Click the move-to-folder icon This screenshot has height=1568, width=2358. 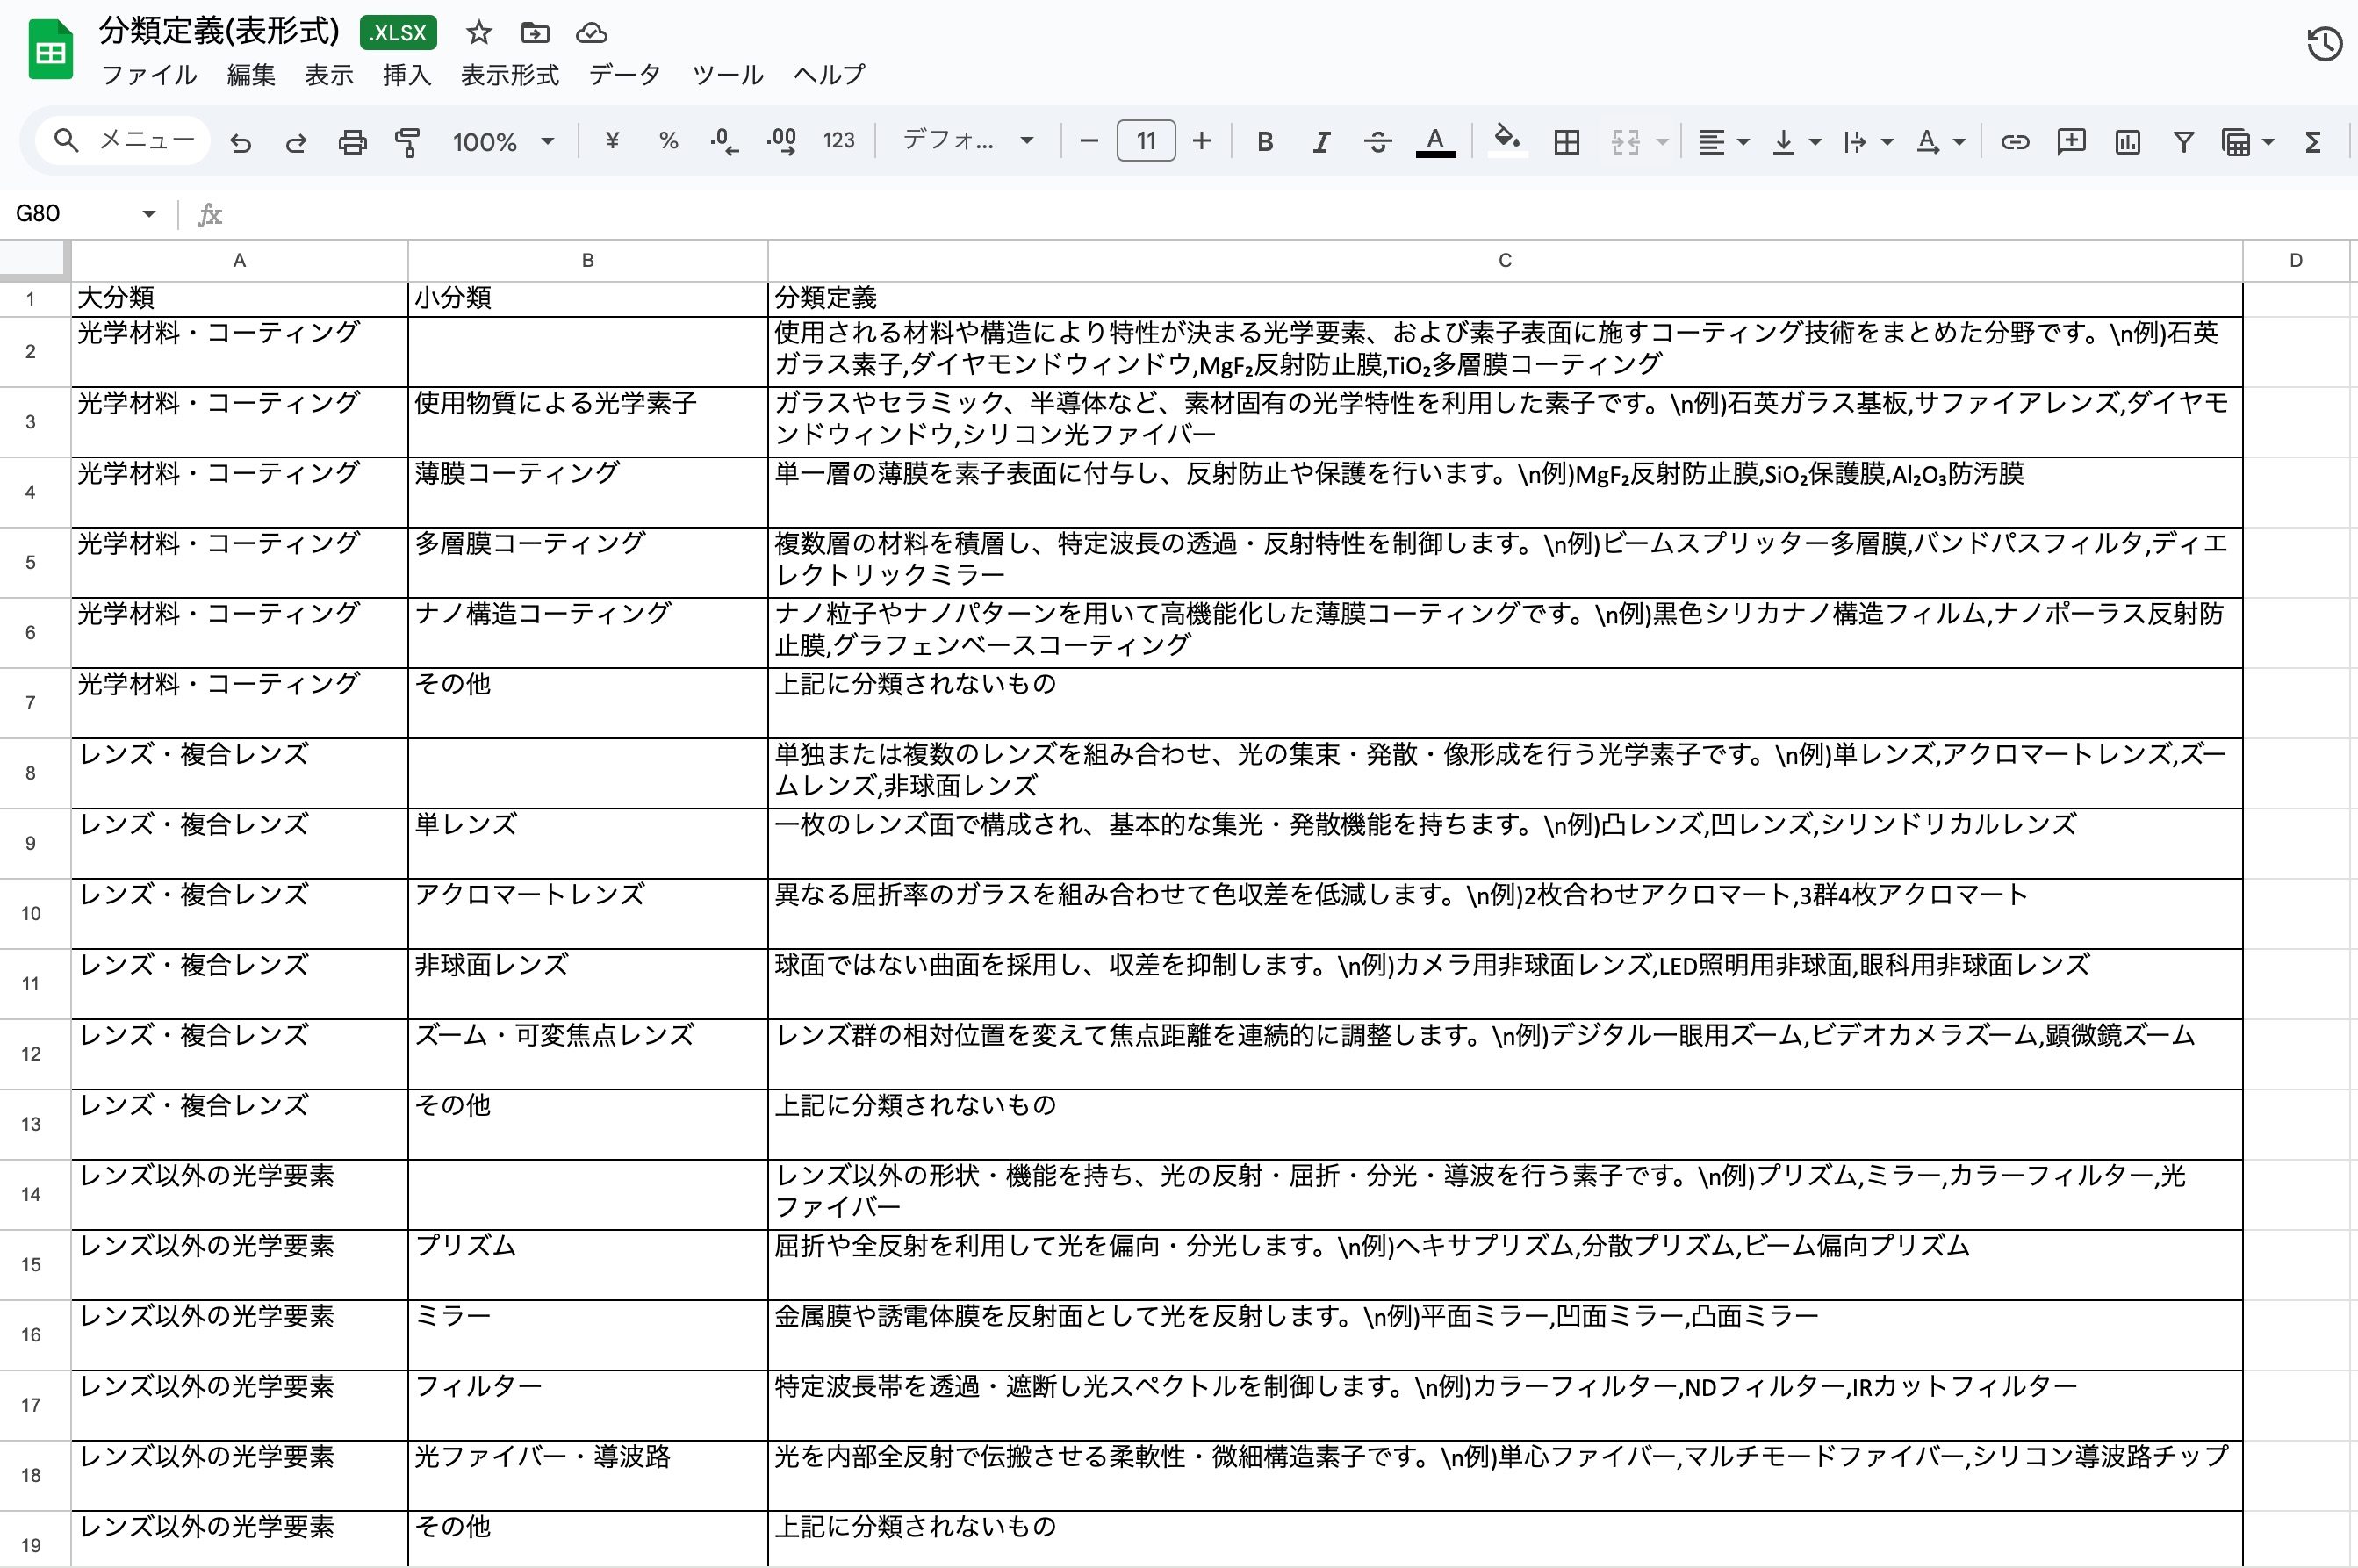535,33
